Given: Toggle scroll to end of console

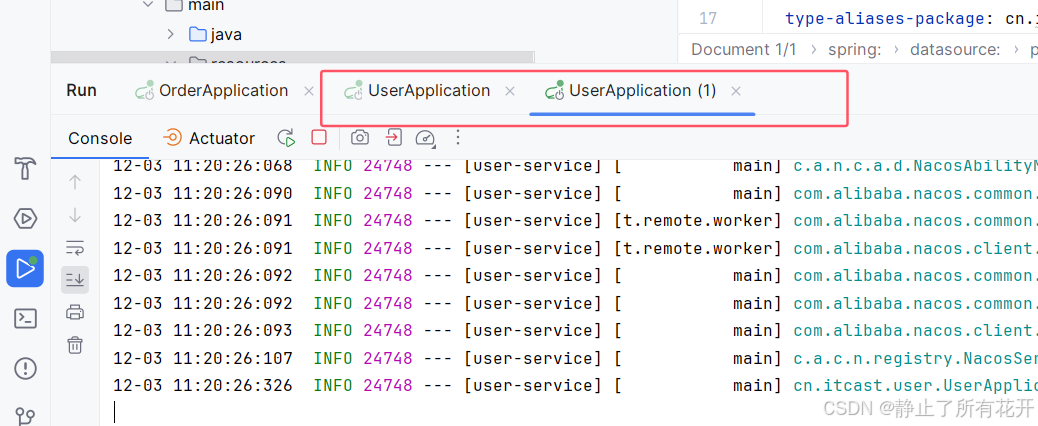Looking at the screenshot, I should 75,280.
